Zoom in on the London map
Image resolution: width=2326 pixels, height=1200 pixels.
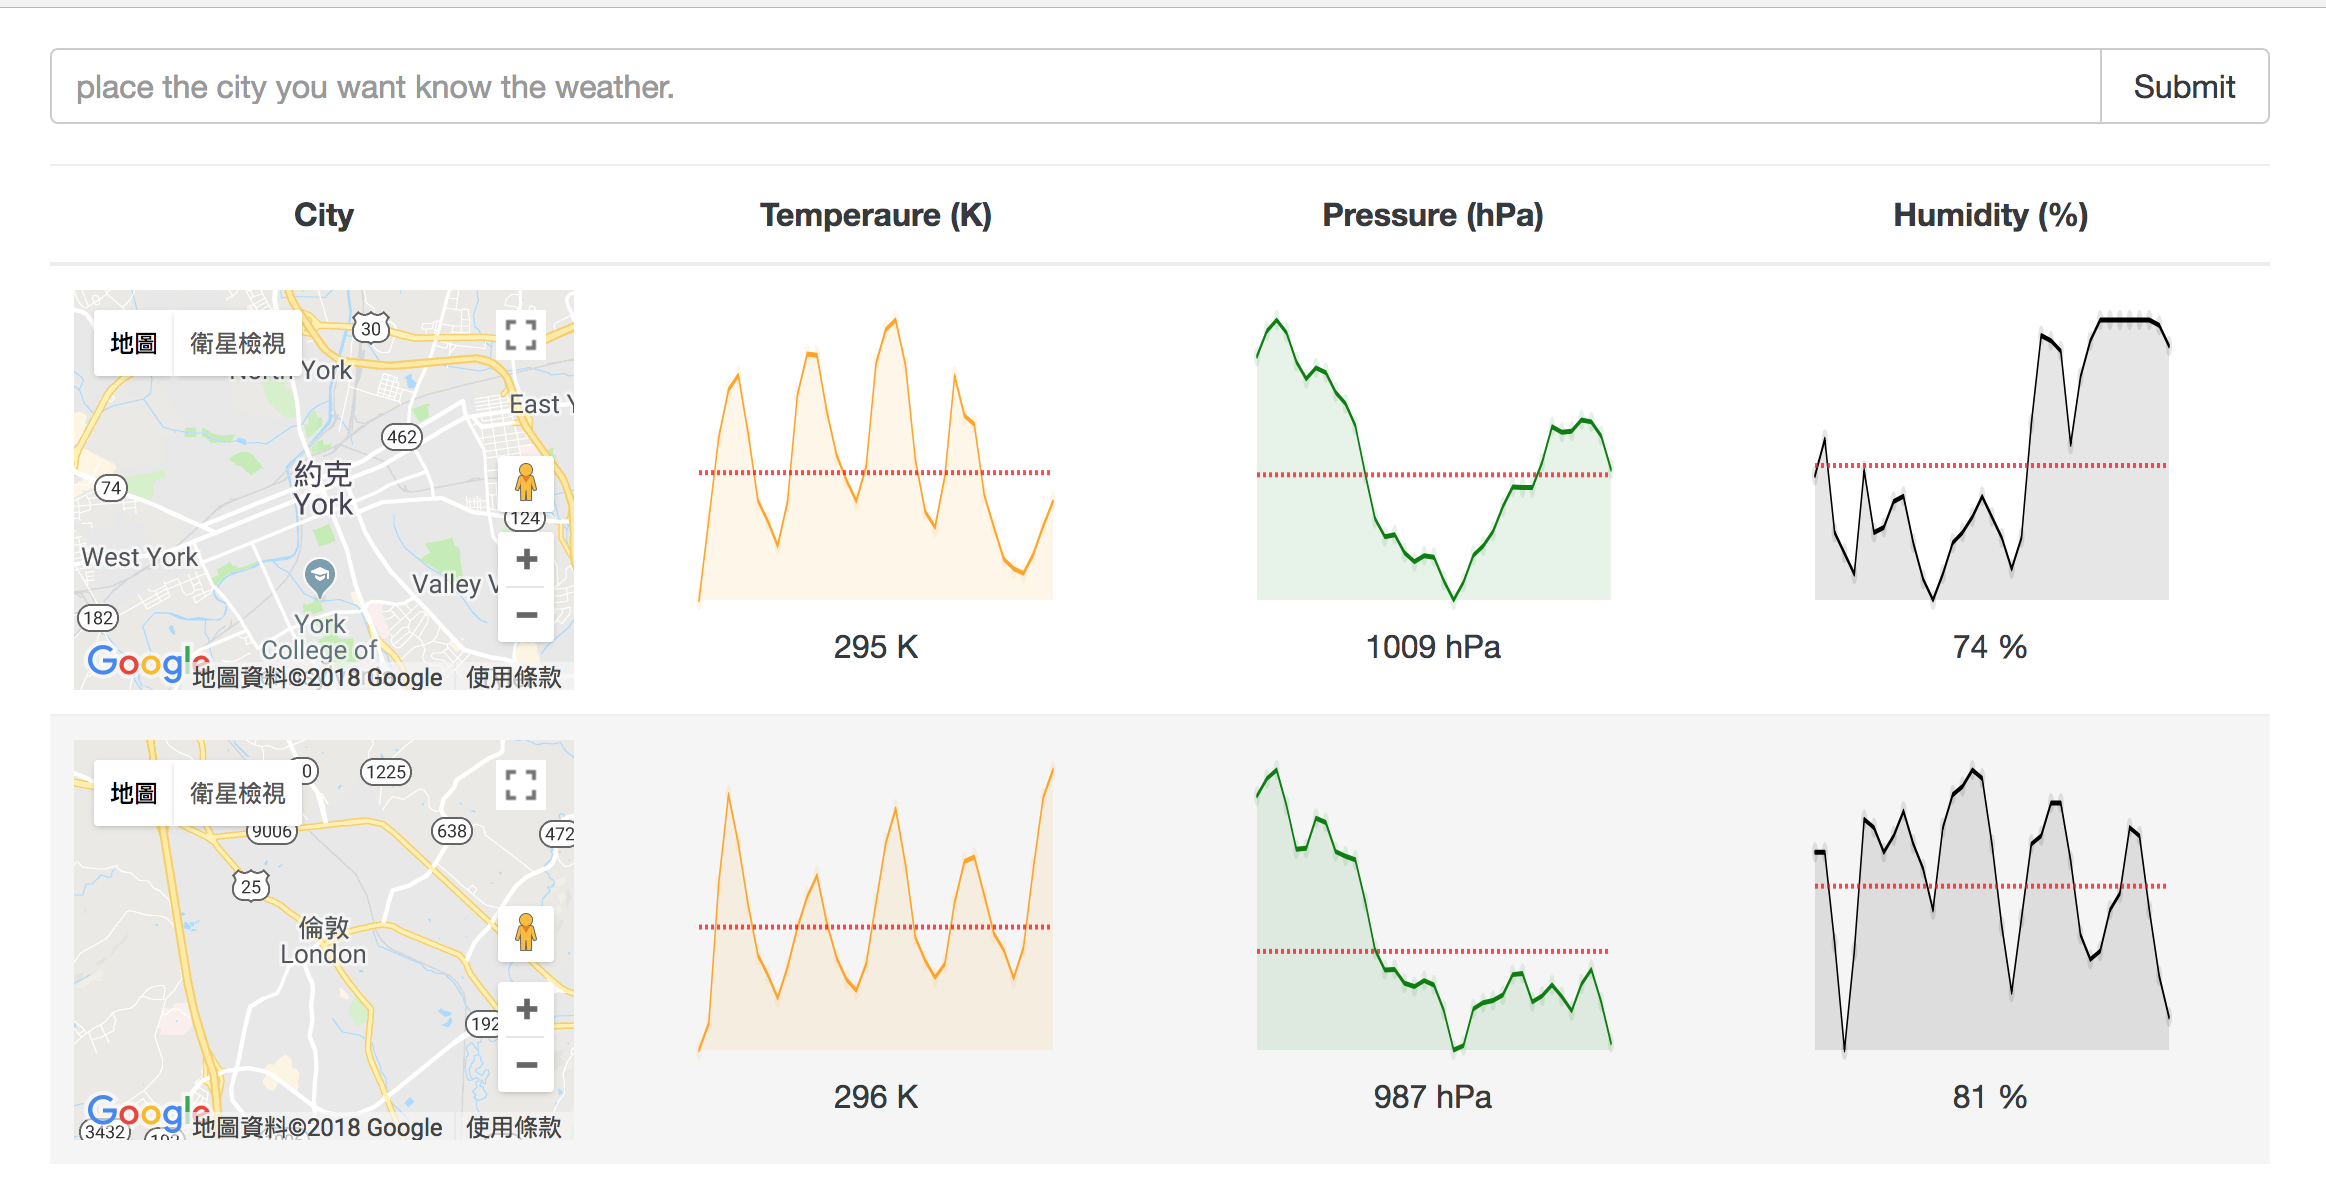[526, 1009]
